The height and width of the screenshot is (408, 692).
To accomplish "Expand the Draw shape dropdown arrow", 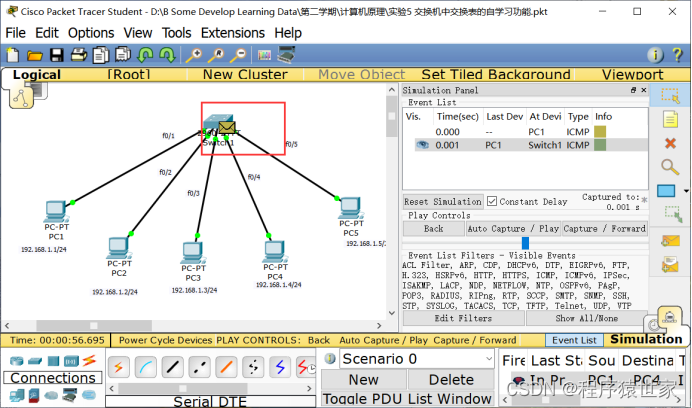I will [686, 191].
